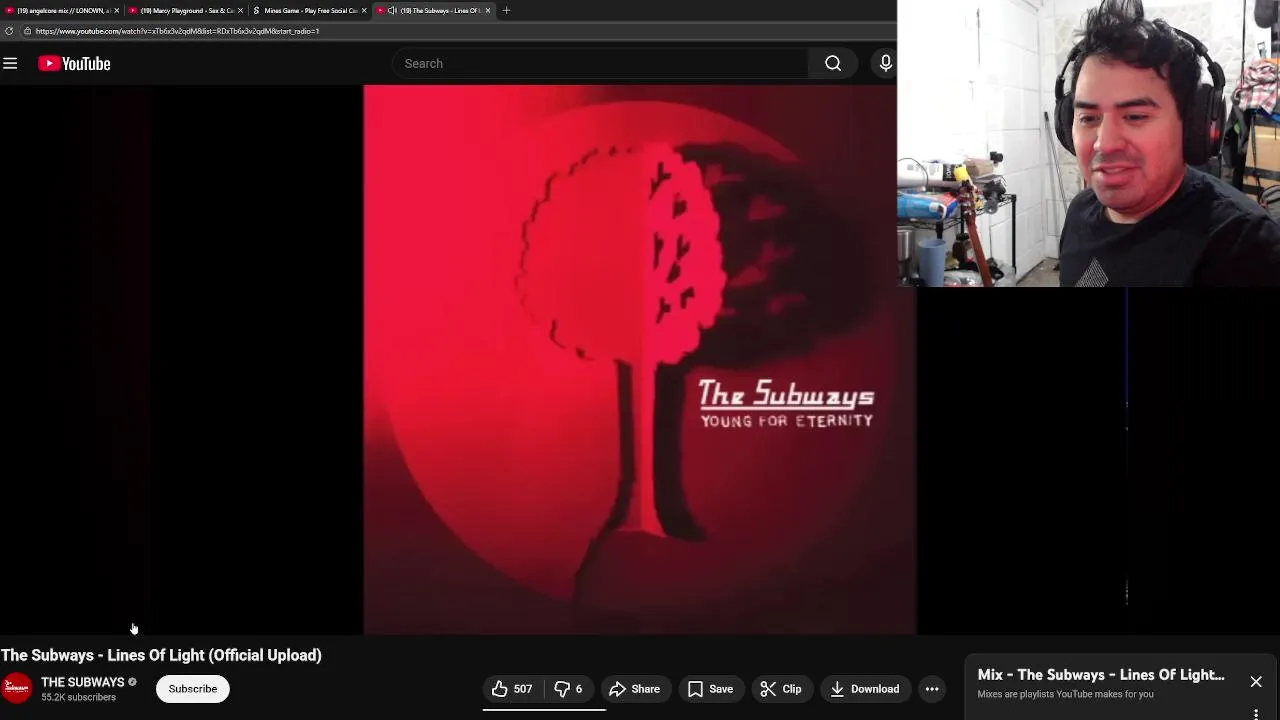The height and width of the screenshot is (720, 1280).
Task: Dislike the video with thumbs down
Action: [x=568, y=689]
